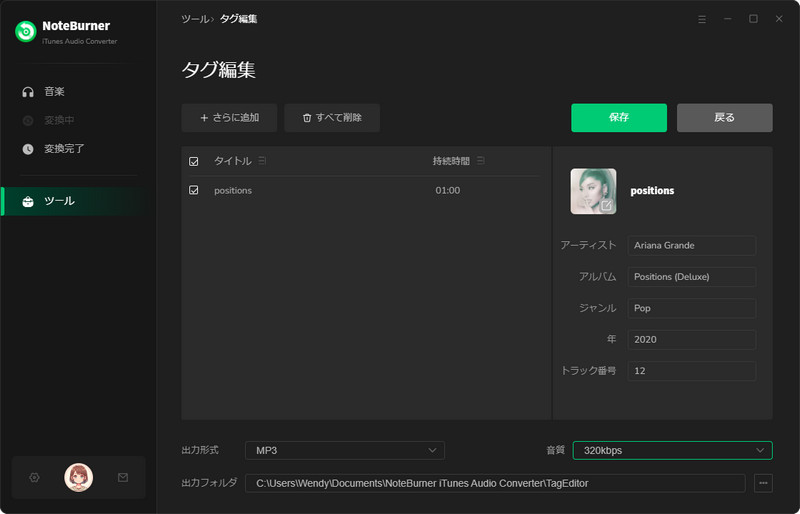
Task: Maximize the NoteBurner window
Action: point(753,19)
